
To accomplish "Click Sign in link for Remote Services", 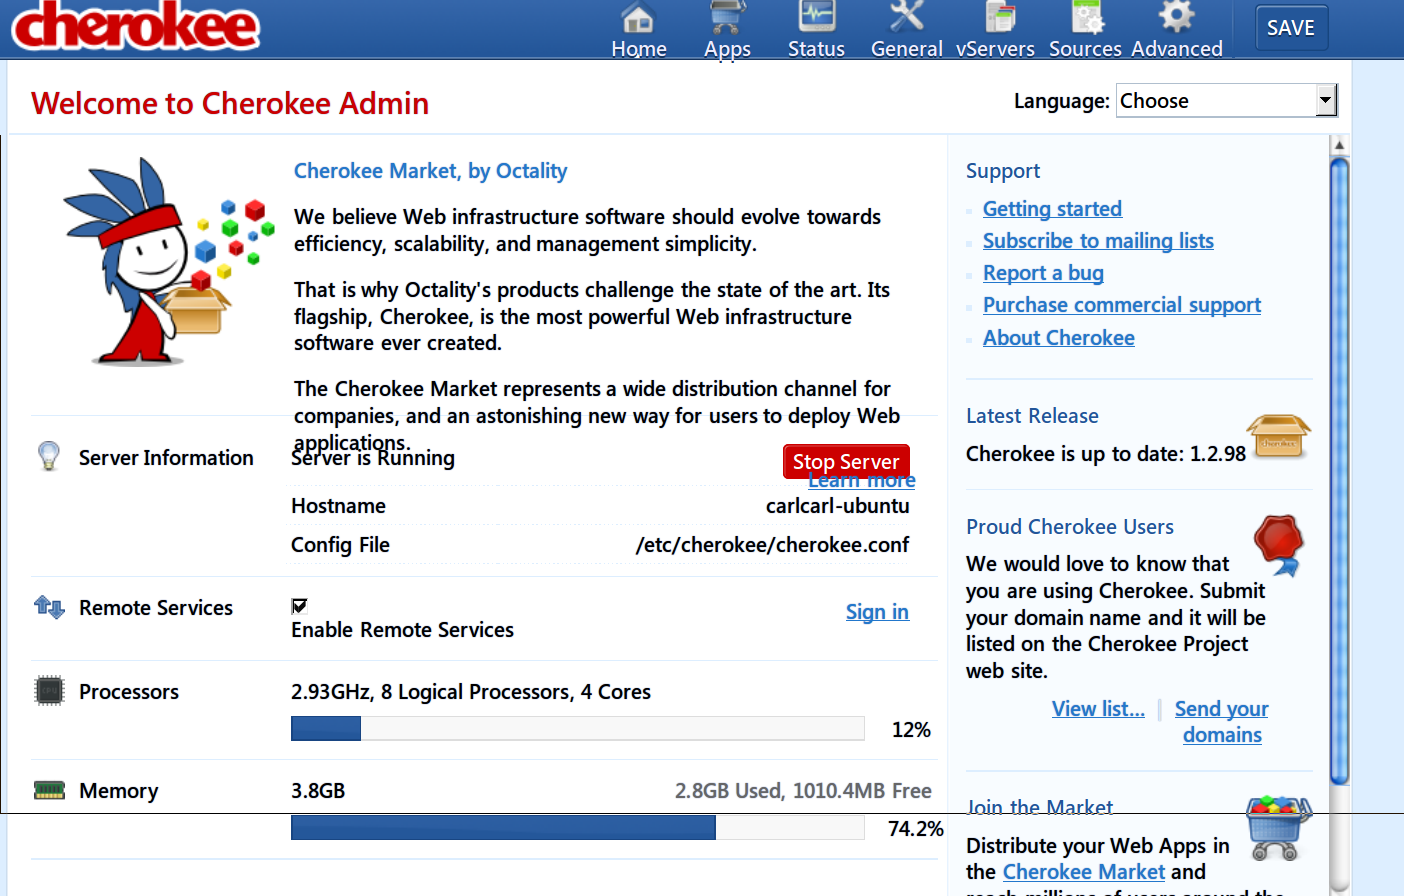I will [877, 612].
